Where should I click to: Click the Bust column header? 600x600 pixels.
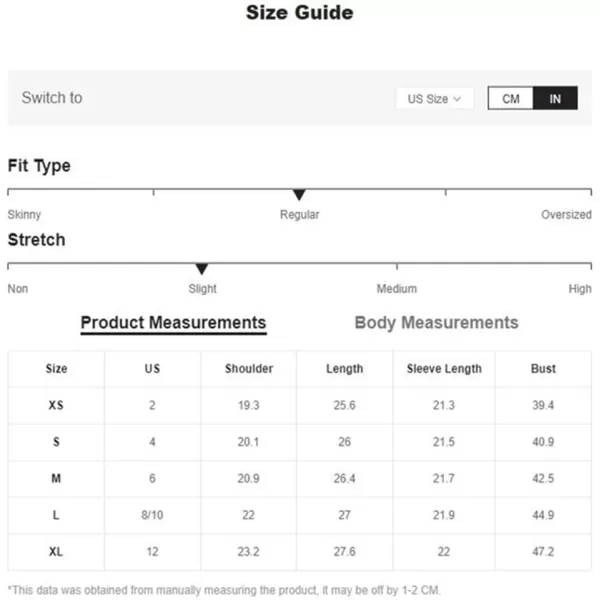coord(543,368)
